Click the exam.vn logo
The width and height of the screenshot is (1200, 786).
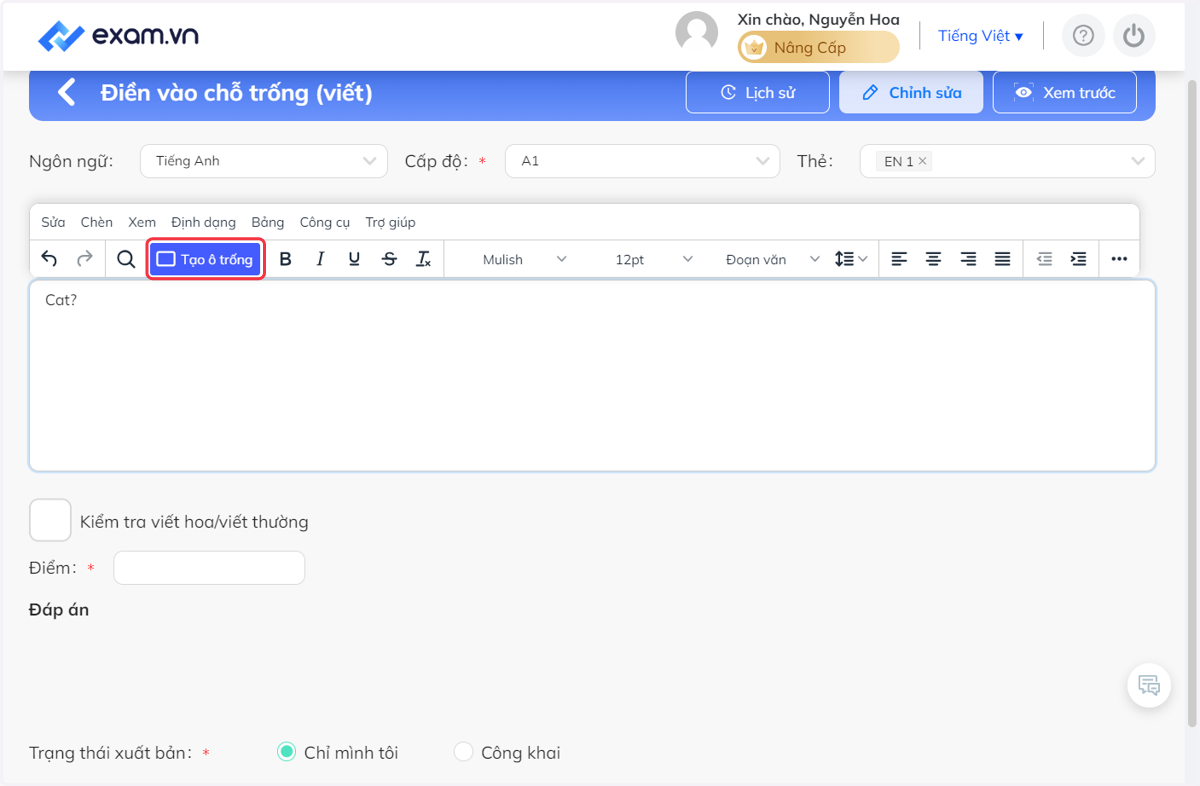pos(118,36)
